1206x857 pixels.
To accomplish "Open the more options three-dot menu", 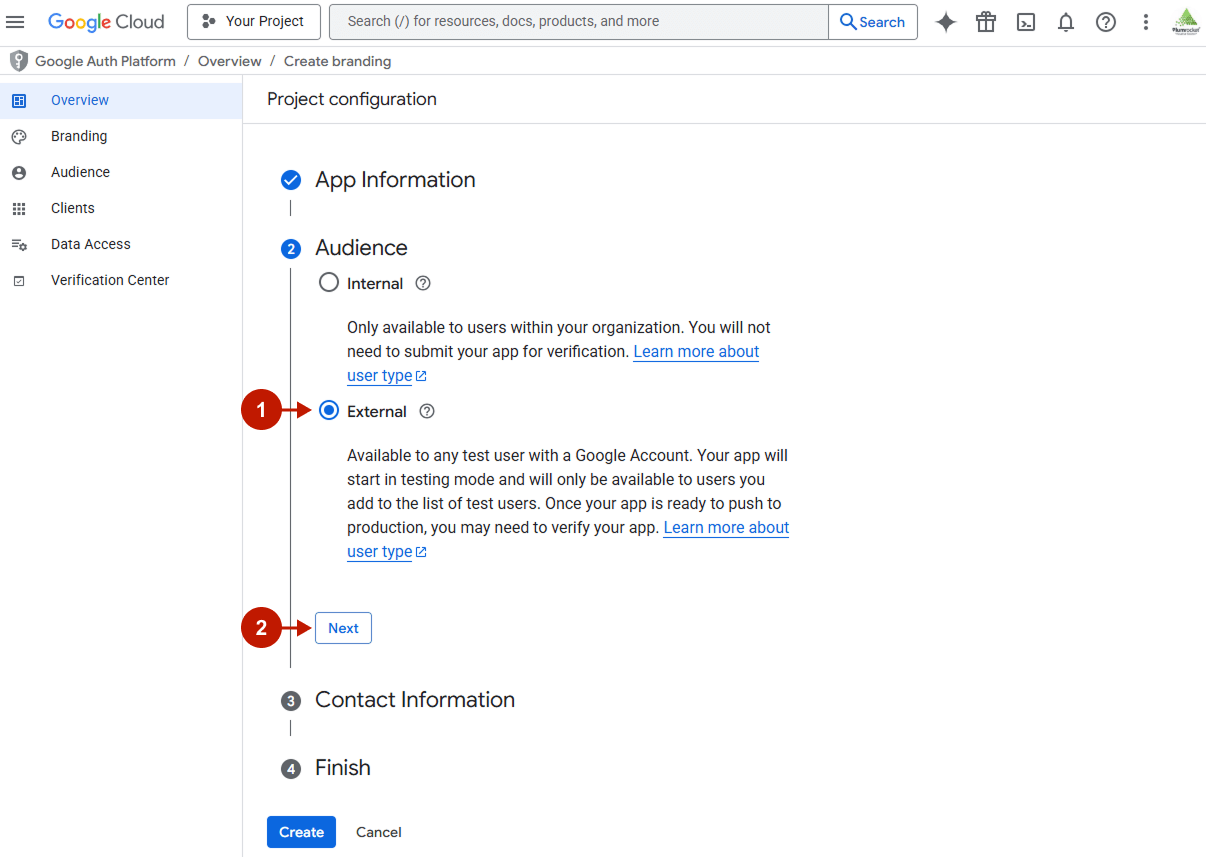I will pos(1145,21).
